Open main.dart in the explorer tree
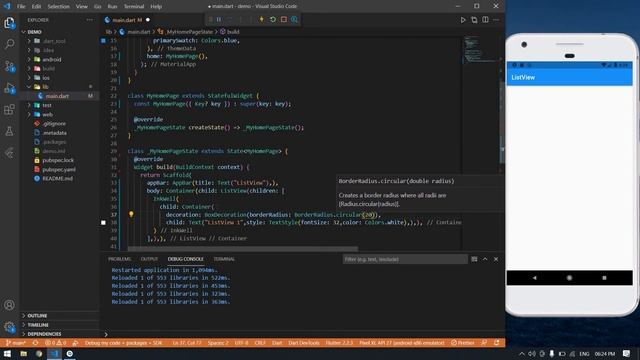This screenshot has height=360, width=640. coord(57,96)
